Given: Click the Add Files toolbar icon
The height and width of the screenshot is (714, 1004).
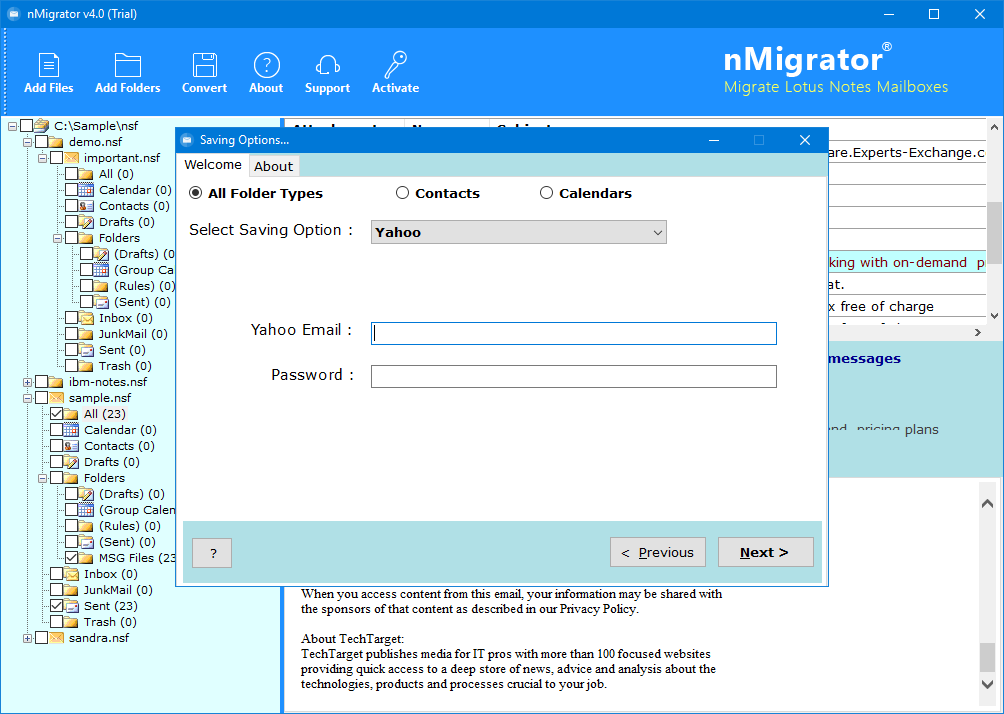Looking at the screenshot, I should pos(49,65).
